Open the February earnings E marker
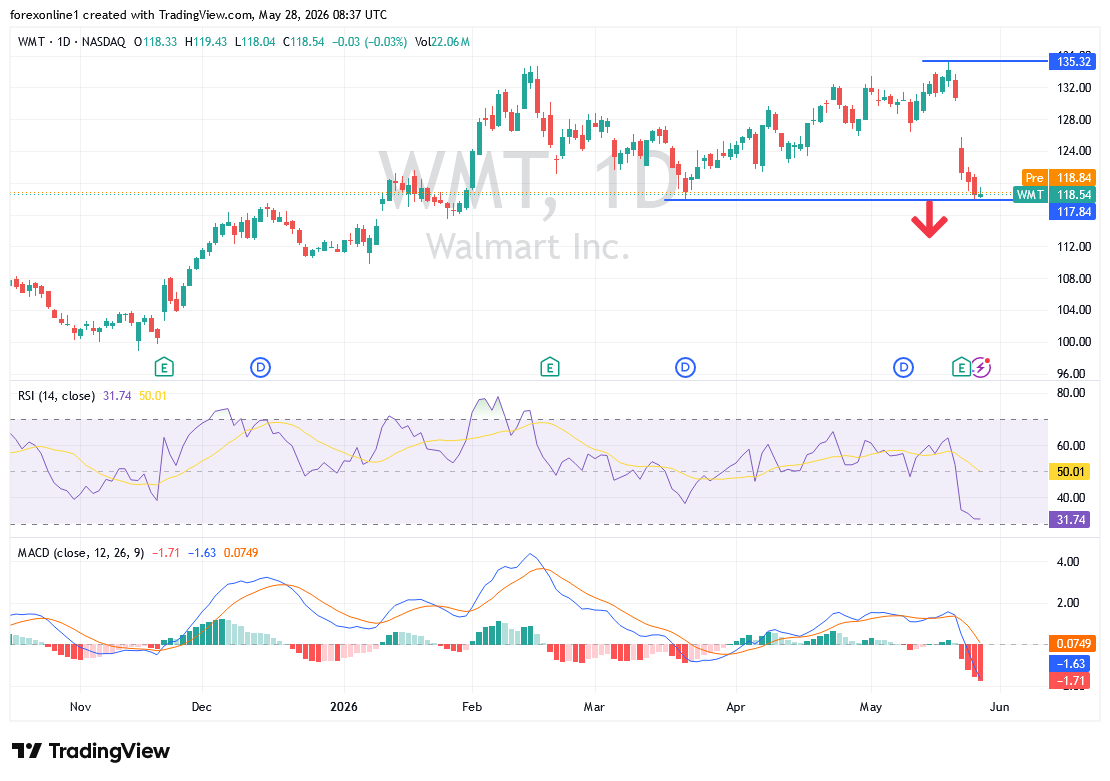Screen dimensions: 1110x781 tap(549, 367)
